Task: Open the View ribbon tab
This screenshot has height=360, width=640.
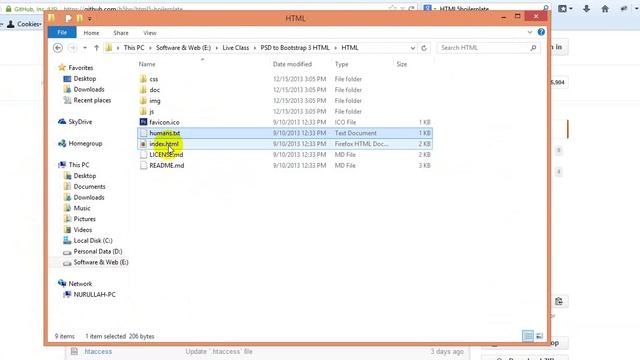Action: 150,33
